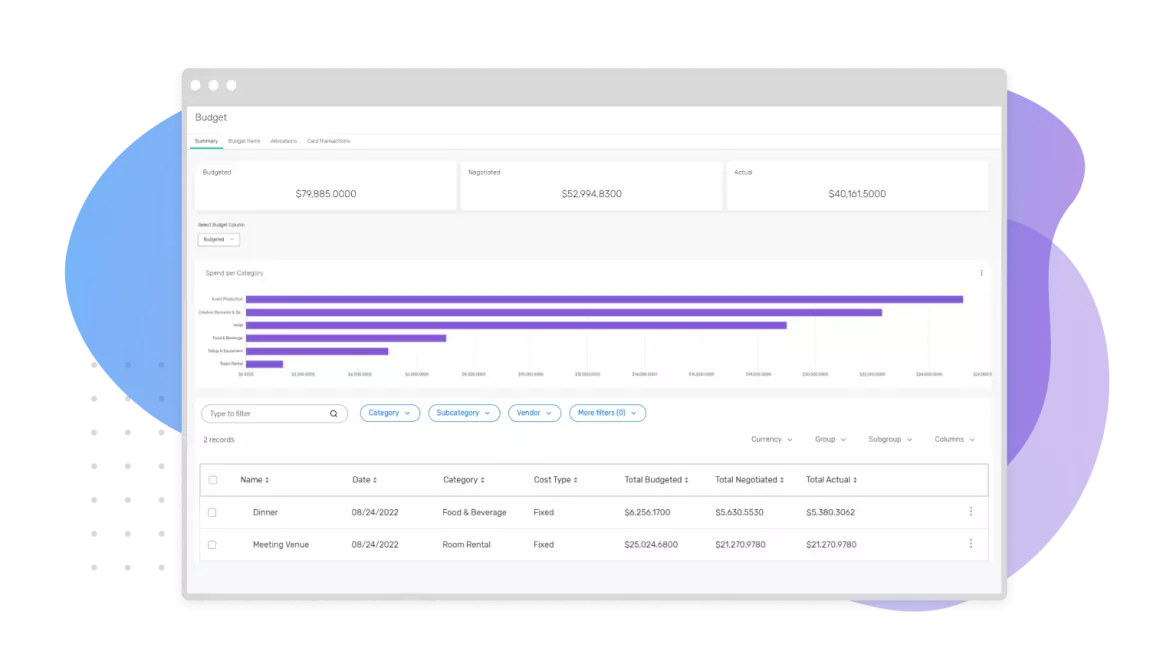
Task: Switch to the Card Transactions tab
Action: (x=329, y=141)
